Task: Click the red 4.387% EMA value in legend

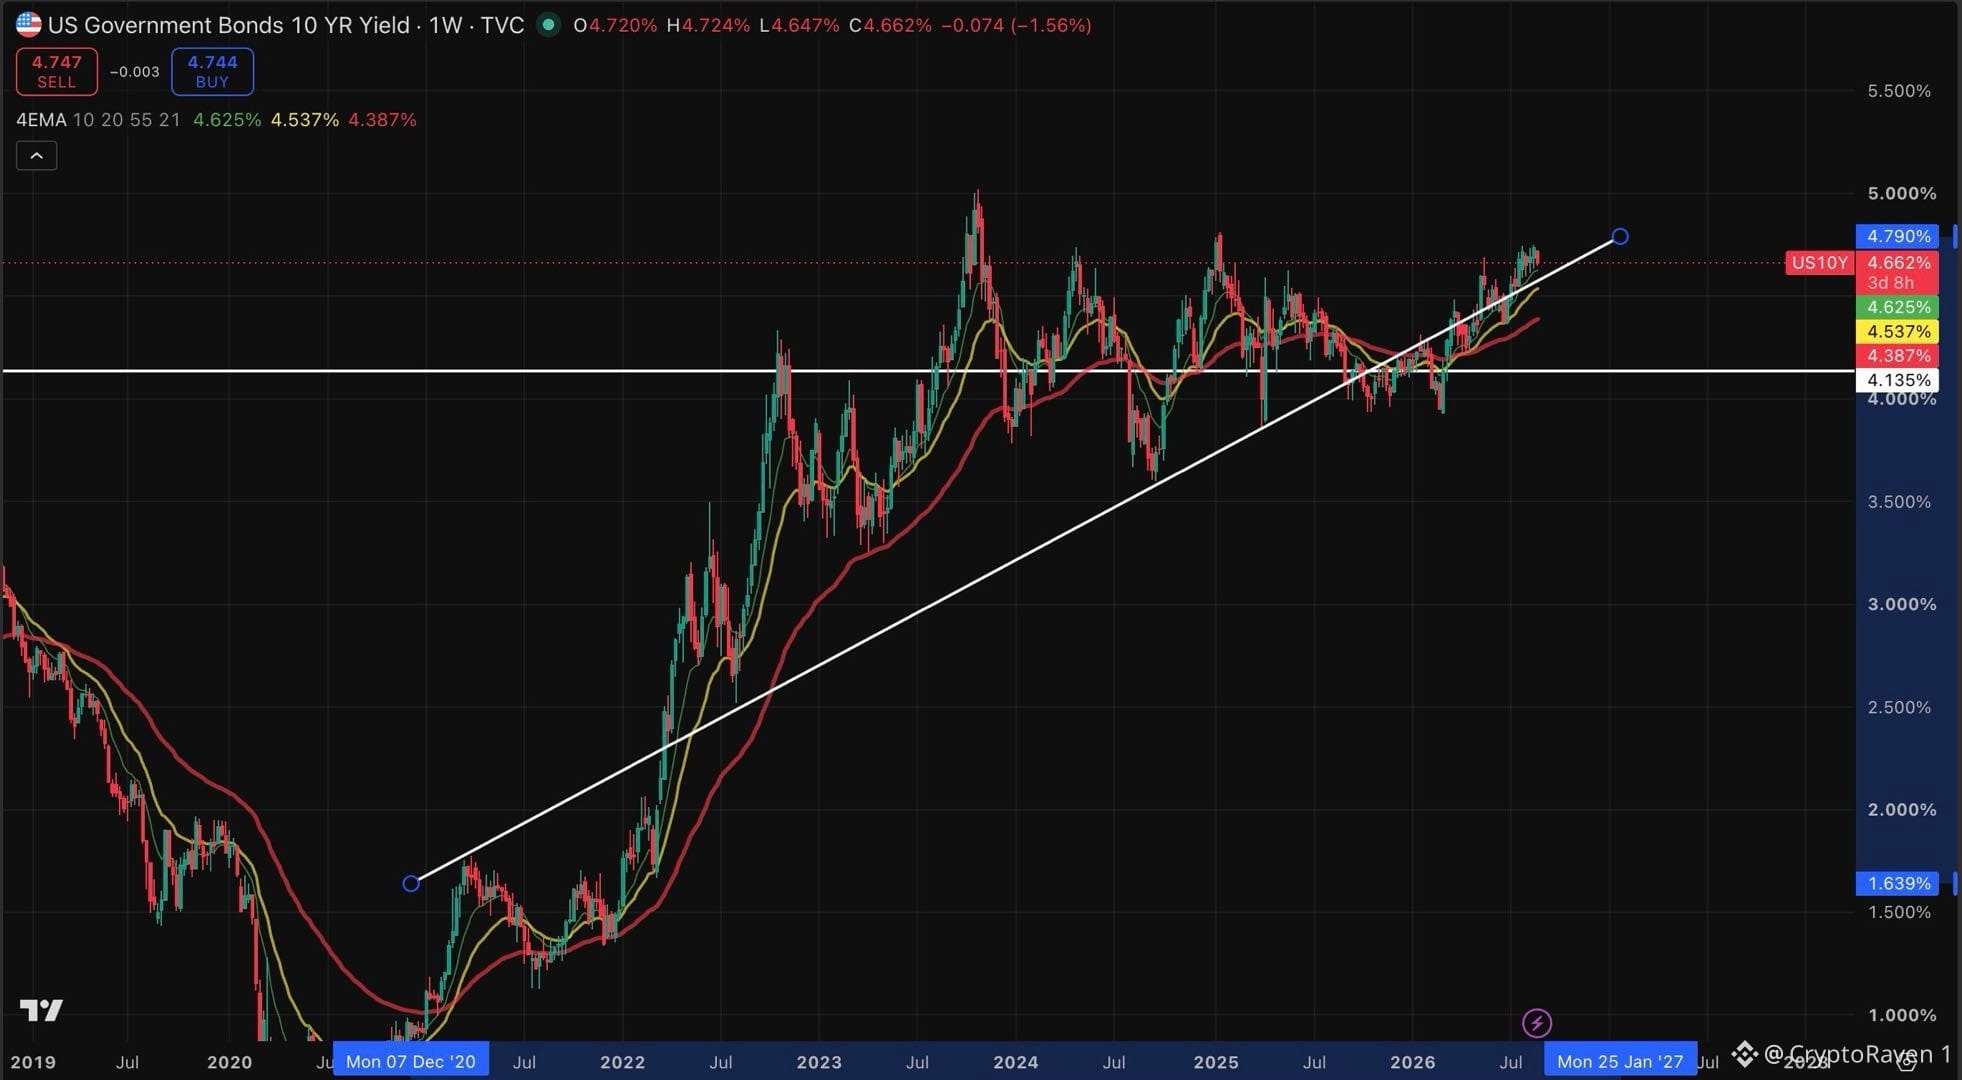Action: coord(382,120)
